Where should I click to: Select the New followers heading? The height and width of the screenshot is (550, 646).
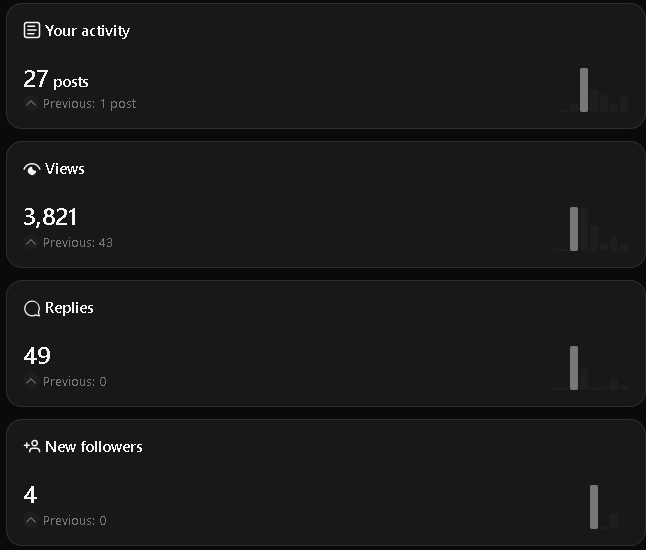tap(94, 447)
